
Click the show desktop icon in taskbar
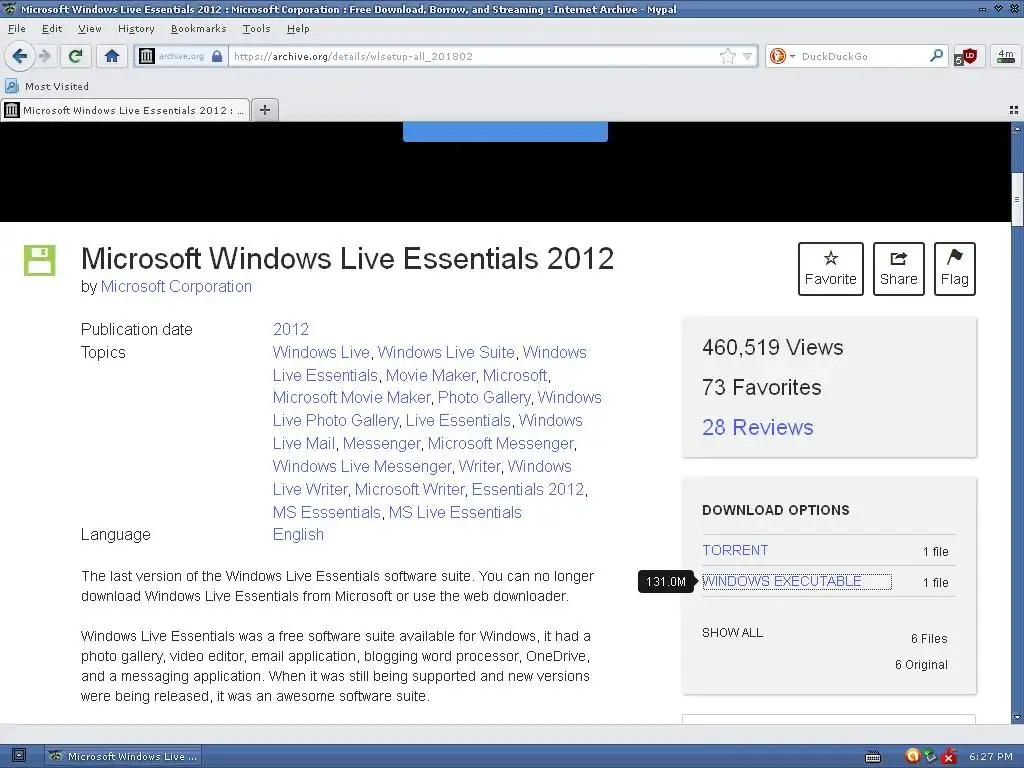click(19, 756)
